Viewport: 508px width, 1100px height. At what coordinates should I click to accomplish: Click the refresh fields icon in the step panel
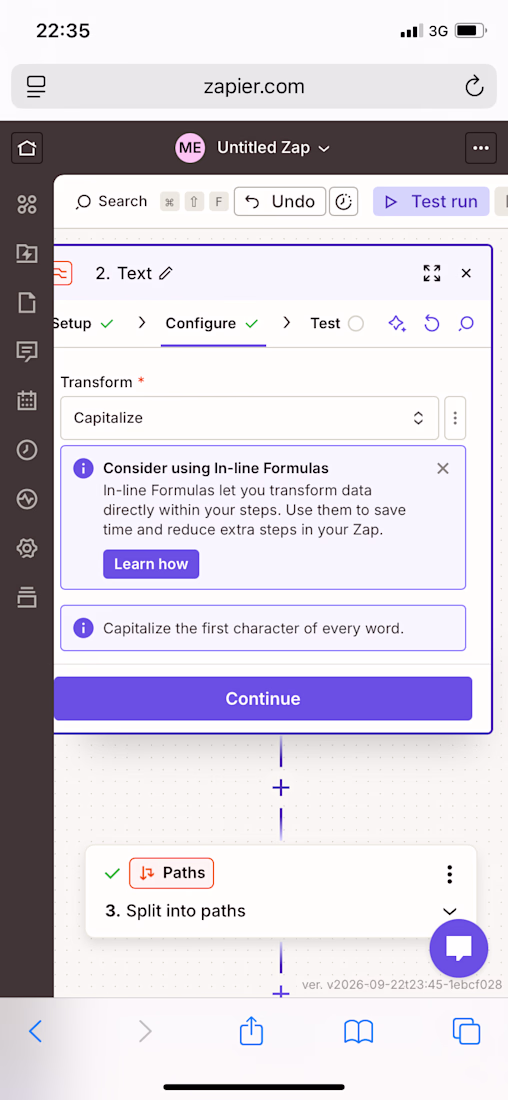pos(432,323)
